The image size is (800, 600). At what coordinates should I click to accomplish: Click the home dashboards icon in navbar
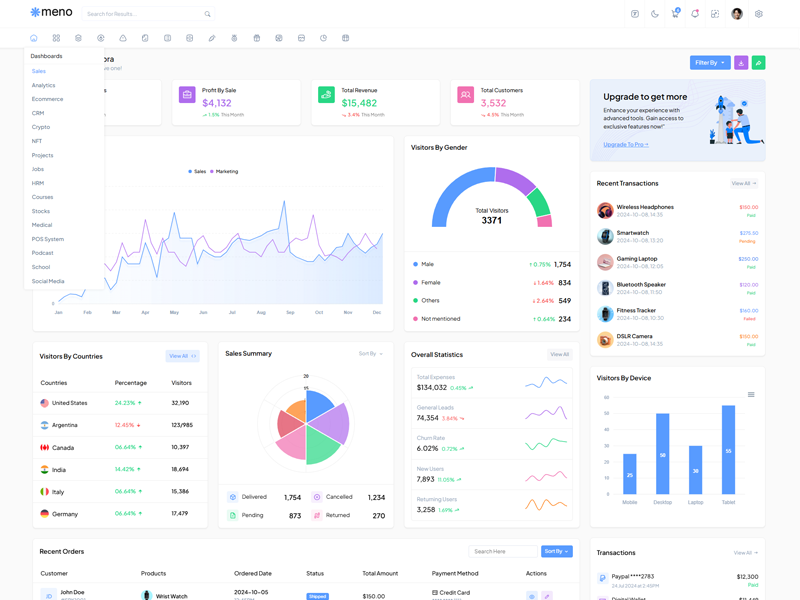(34, 38)
